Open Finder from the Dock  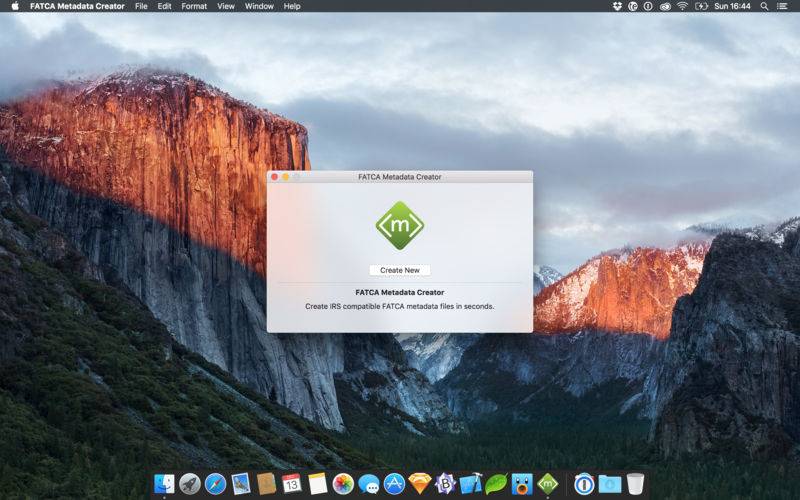(164, 484)
